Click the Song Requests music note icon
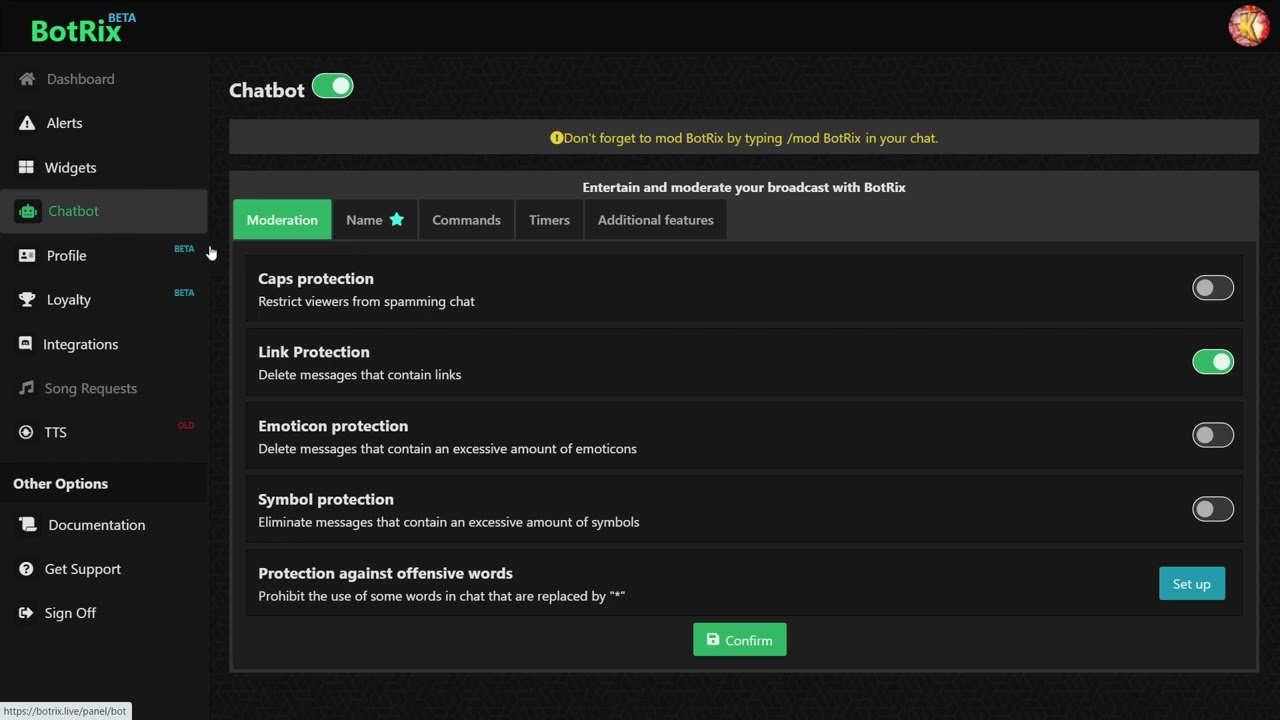This screenshot has height=720, width=1280. coord(26,388)
